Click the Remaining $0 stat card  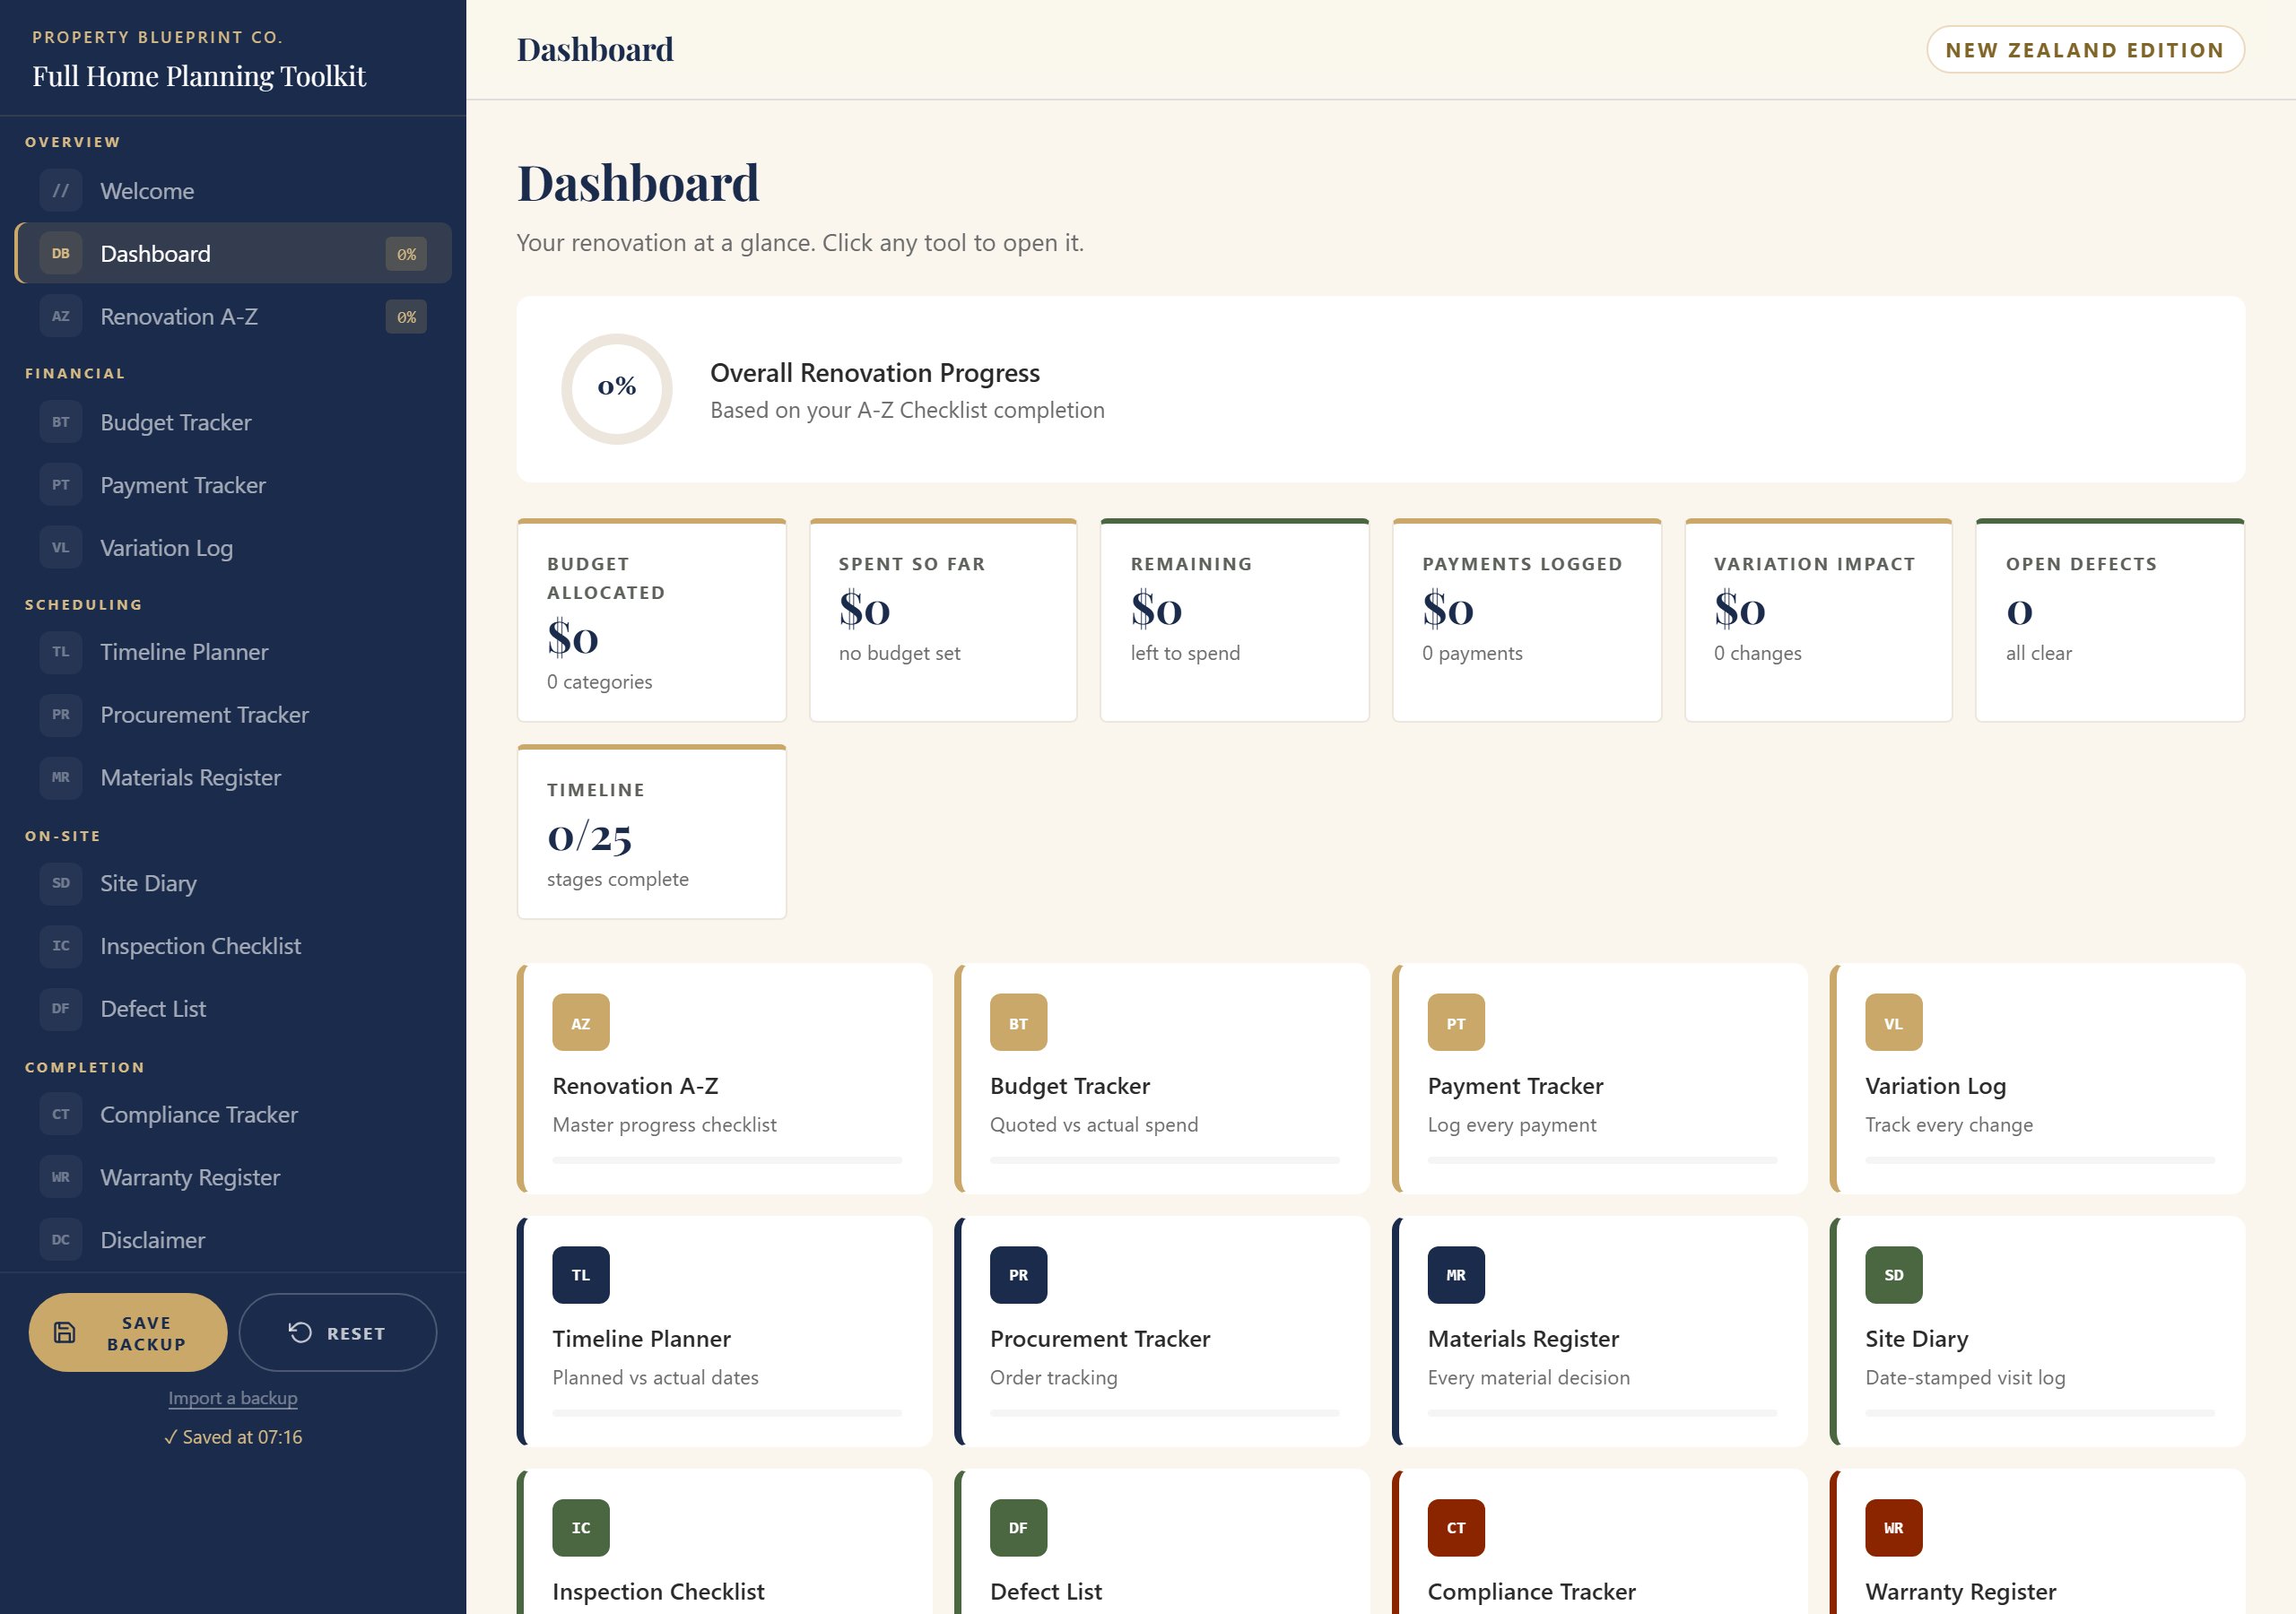pyautogui.click(x=1235, y=620)
